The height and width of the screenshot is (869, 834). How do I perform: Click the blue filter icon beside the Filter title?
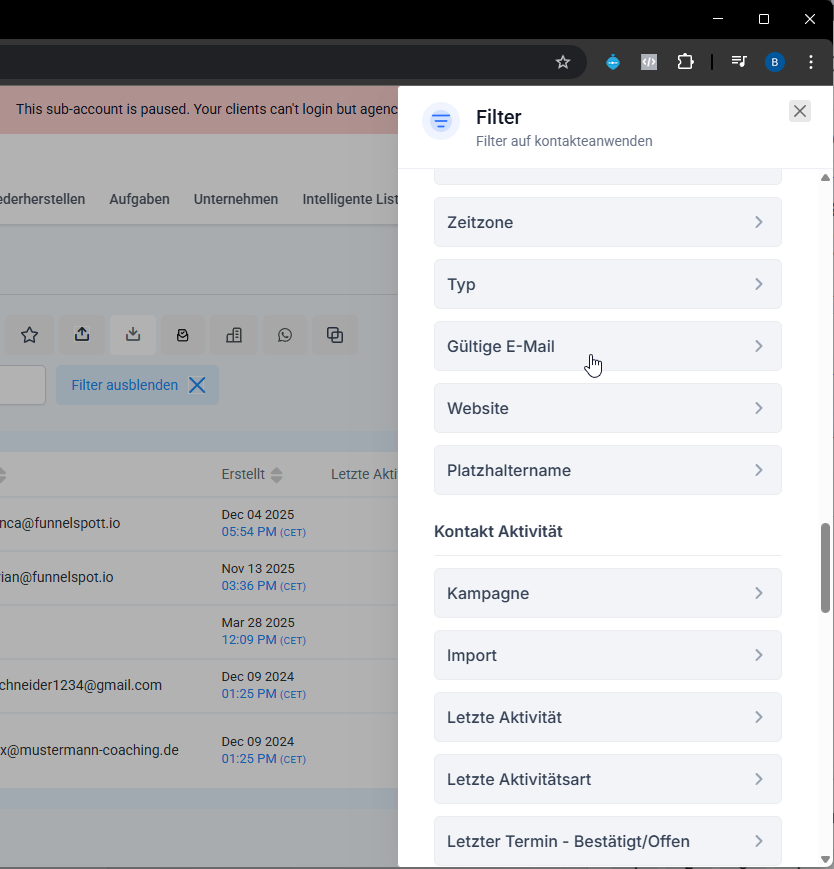coord(441,120)
